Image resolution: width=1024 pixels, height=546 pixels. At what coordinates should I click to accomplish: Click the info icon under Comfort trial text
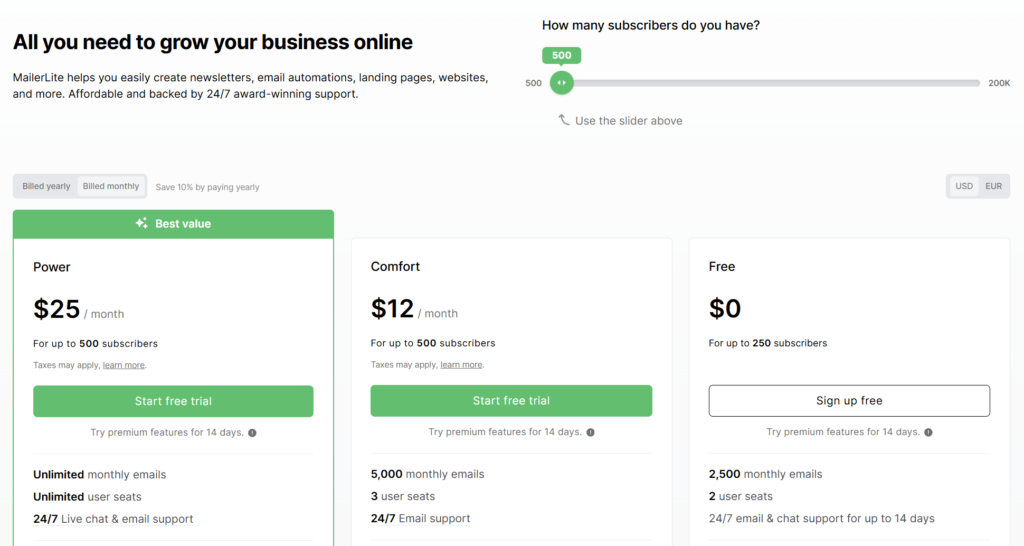pyautogui.click(x=590, y=432)
